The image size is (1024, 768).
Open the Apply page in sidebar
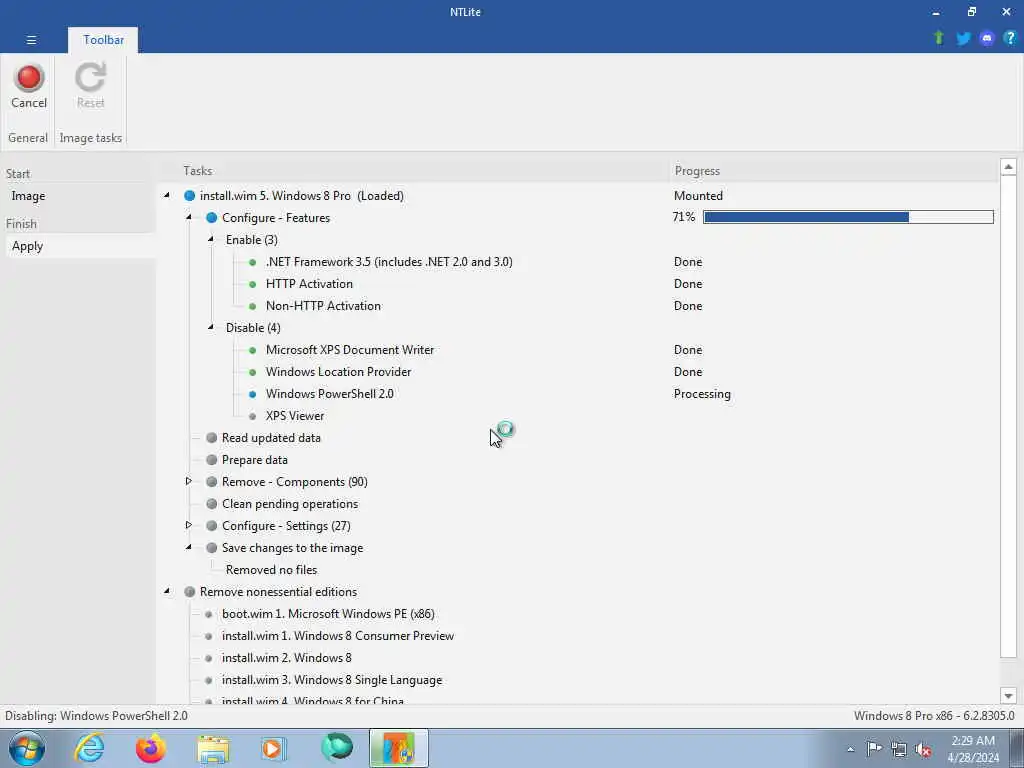[x=27, y=246]
